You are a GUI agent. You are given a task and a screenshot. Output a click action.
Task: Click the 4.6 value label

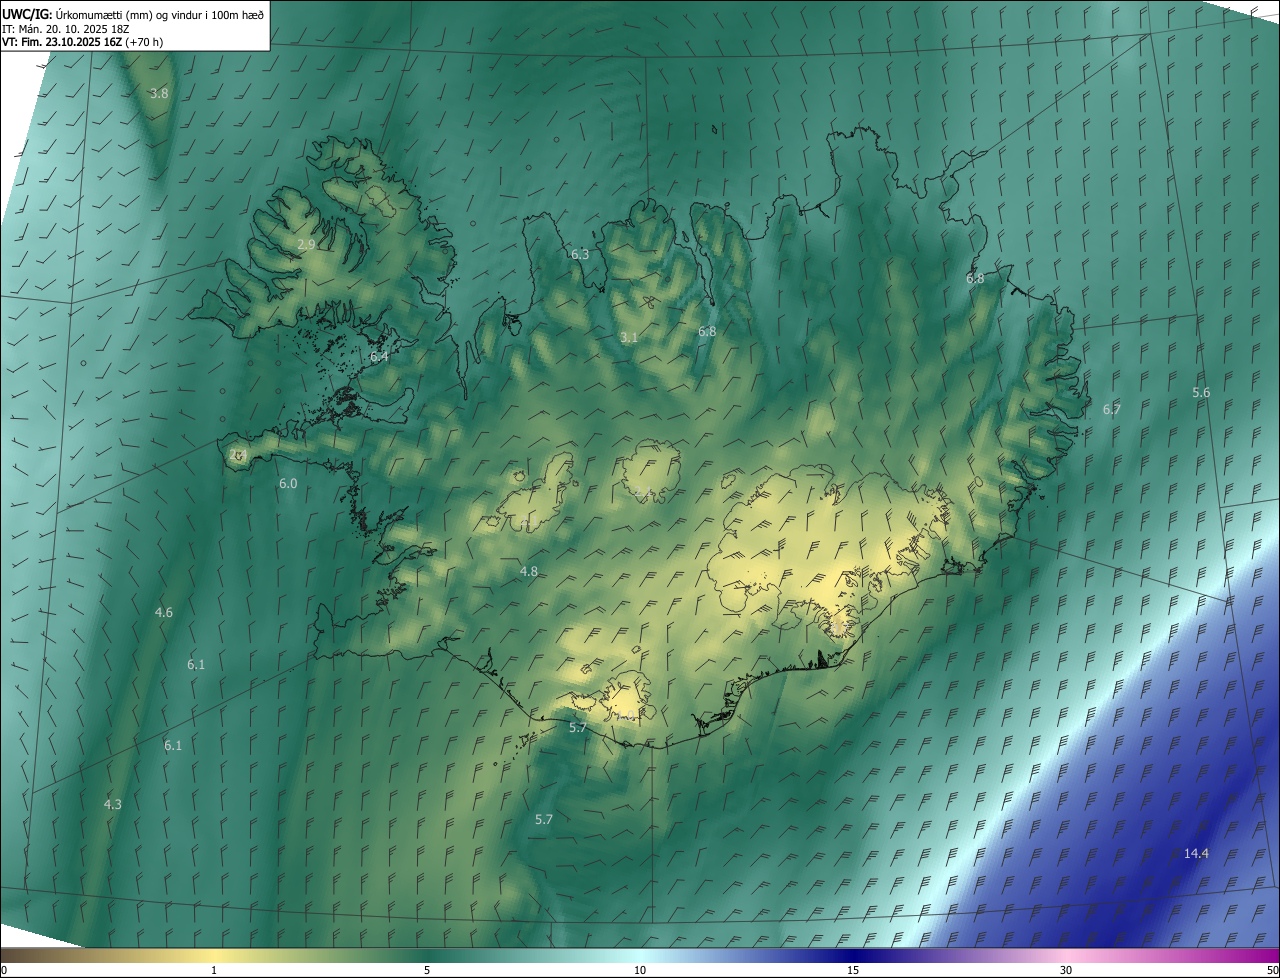[164, 613]
